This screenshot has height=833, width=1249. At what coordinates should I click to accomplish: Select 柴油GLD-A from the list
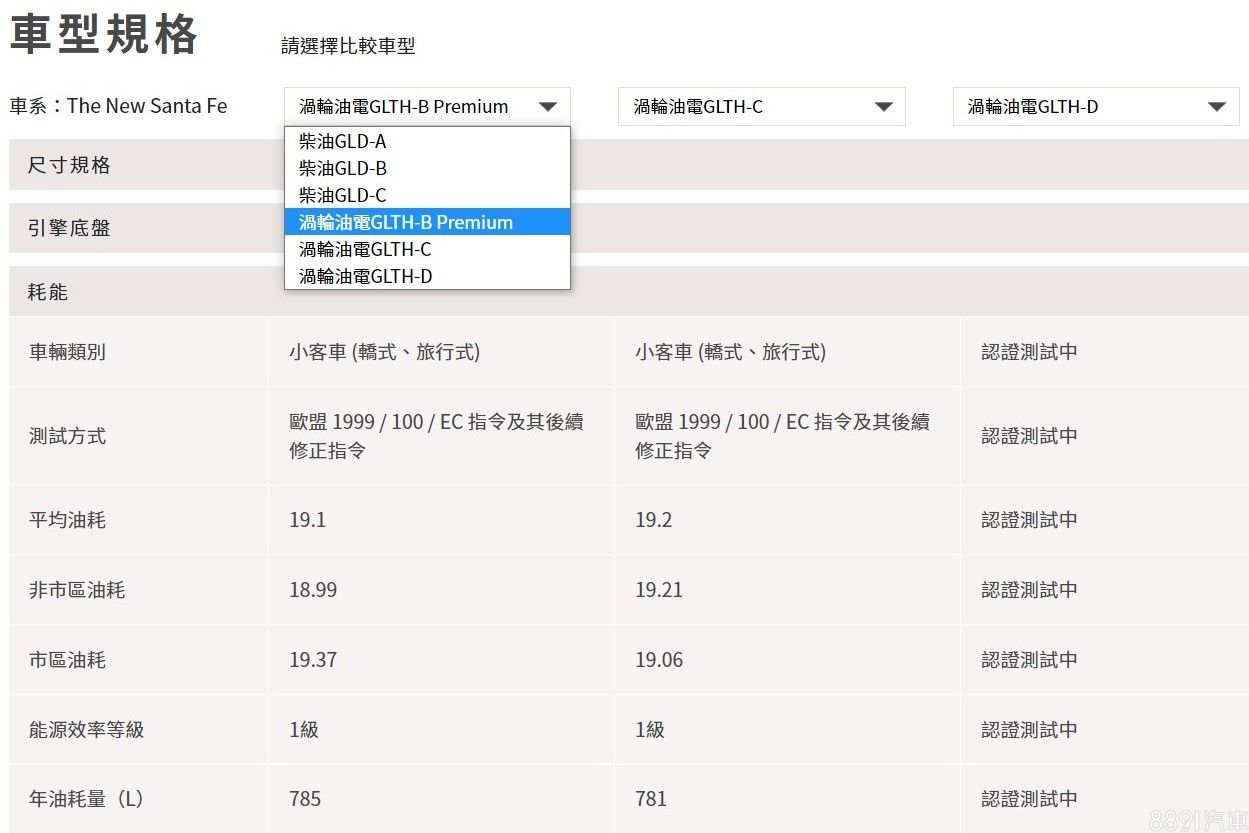[x=343, y=142]
